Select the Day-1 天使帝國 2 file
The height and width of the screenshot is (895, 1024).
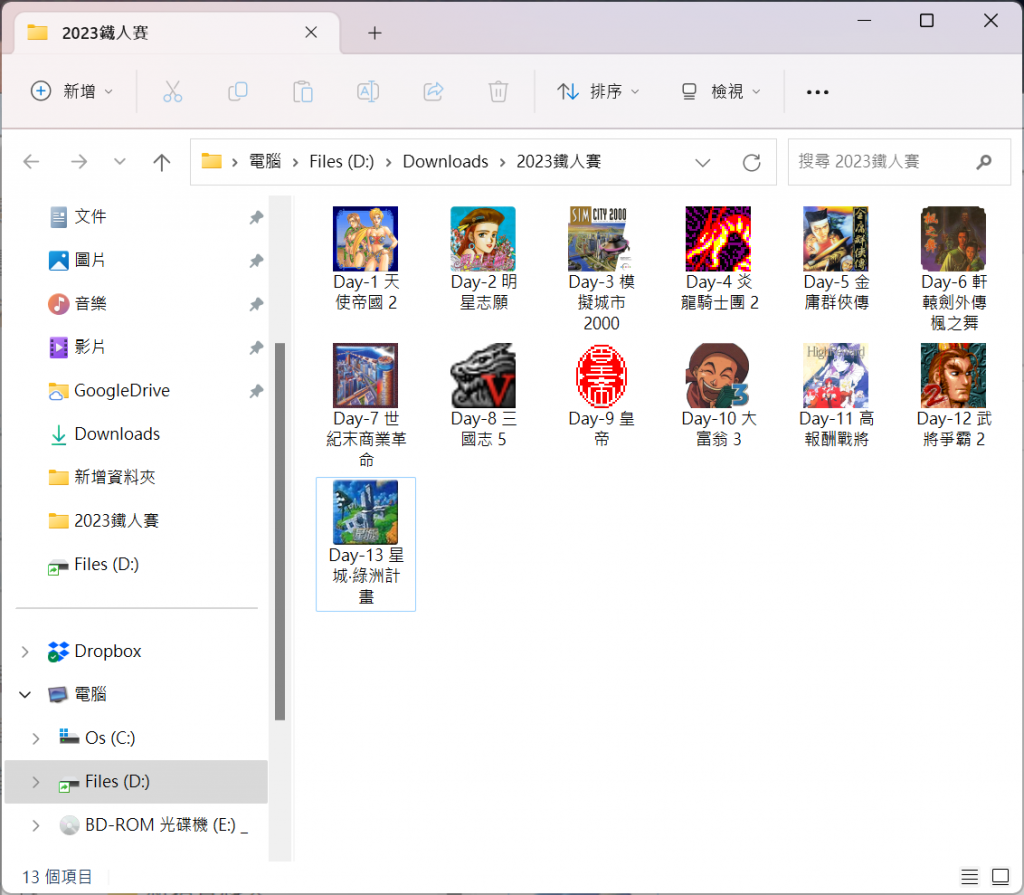click(366, 259)
